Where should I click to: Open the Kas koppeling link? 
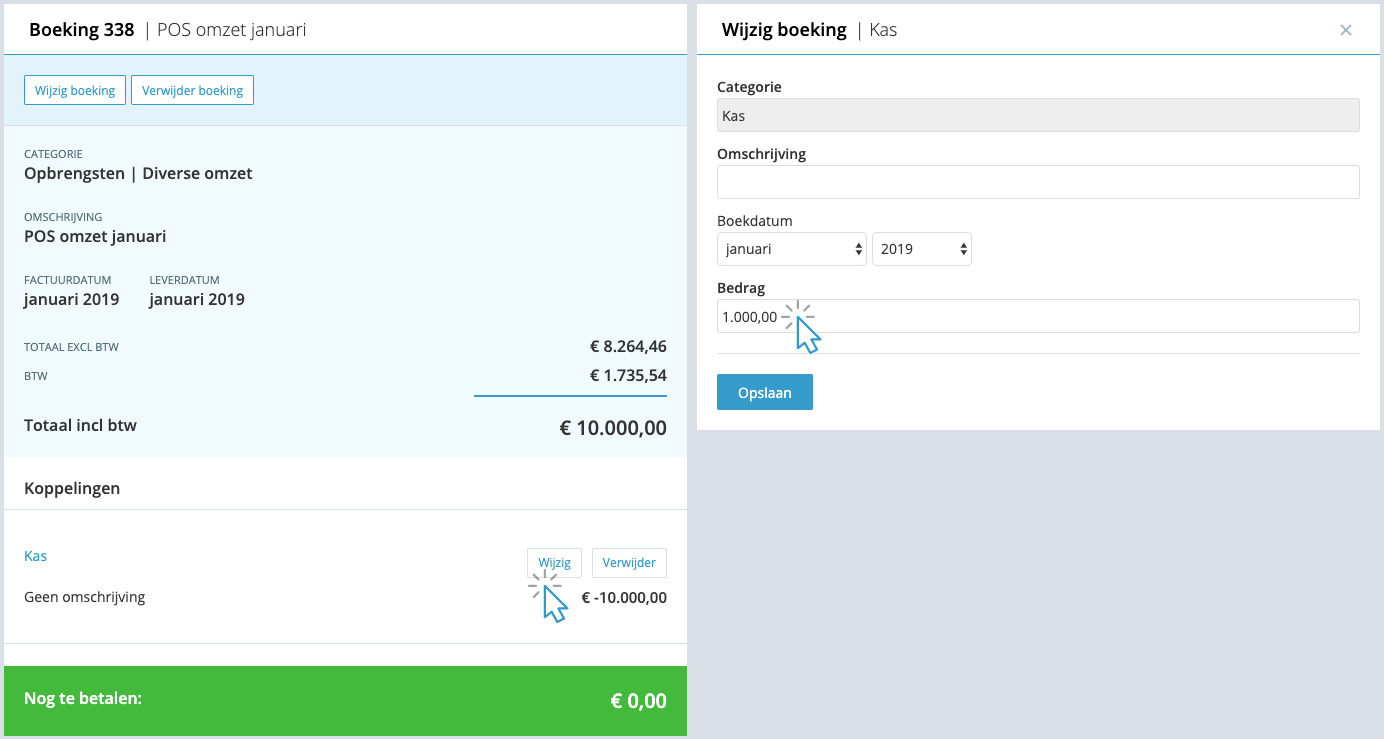36,556
